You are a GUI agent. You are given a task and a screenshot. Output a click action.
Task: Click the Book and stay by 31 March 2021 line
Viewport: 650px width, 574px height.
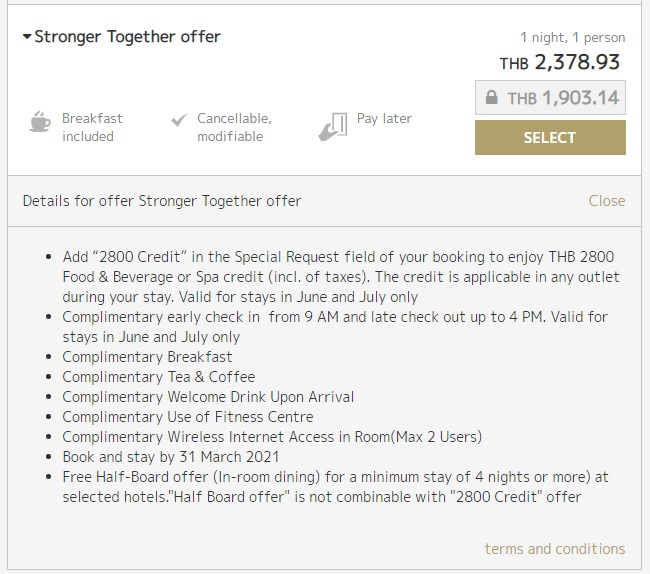point(165,456)
